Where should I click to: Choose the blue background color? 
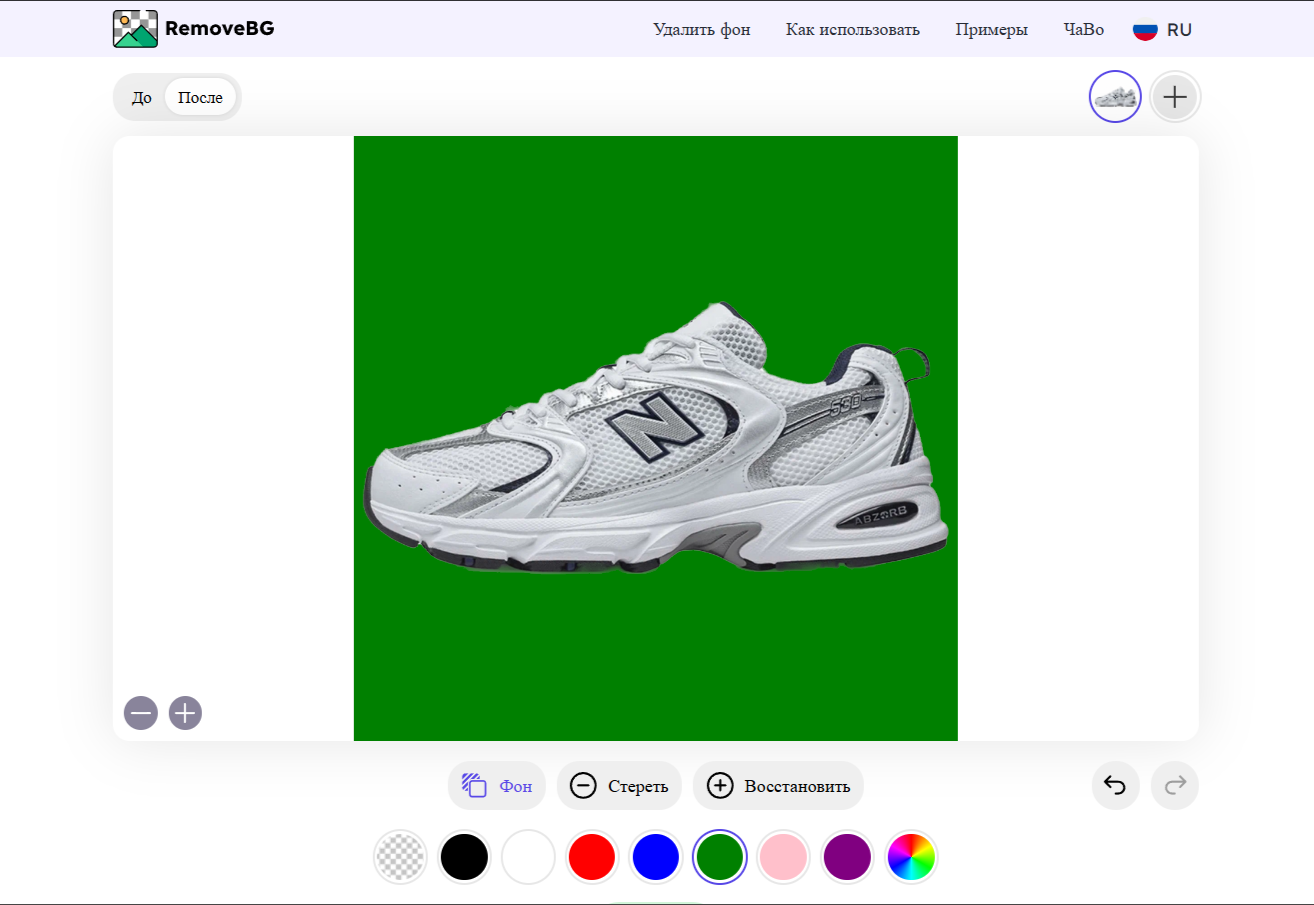(x=656, y=857)
